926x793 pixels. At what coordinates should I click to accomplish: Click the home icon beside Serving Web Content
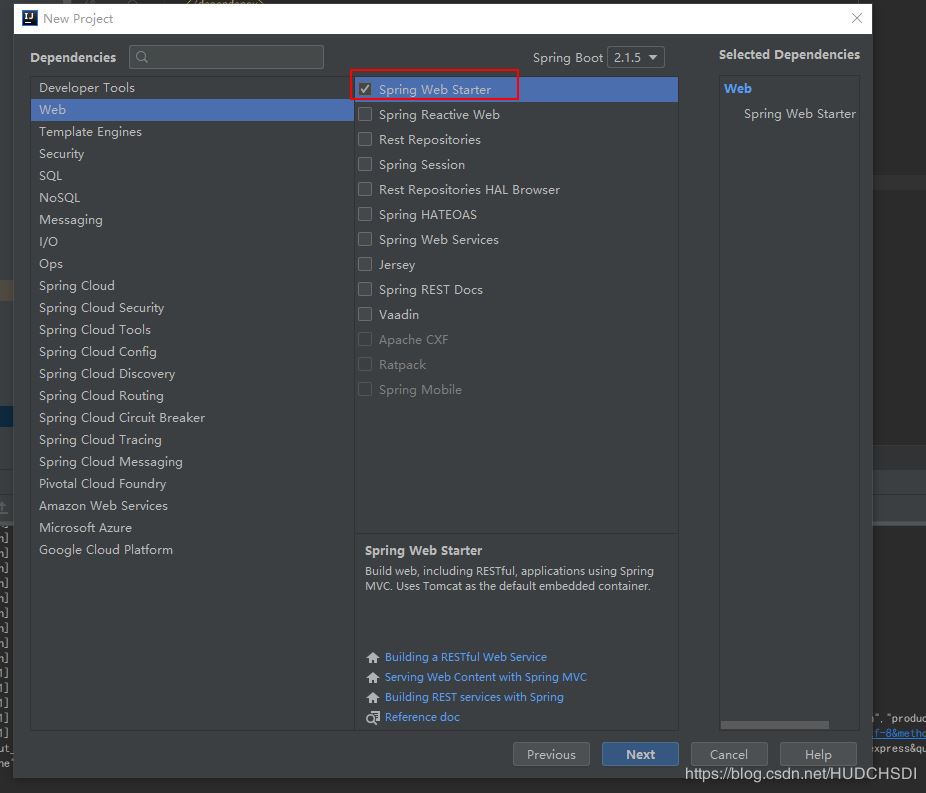(373, 677)
